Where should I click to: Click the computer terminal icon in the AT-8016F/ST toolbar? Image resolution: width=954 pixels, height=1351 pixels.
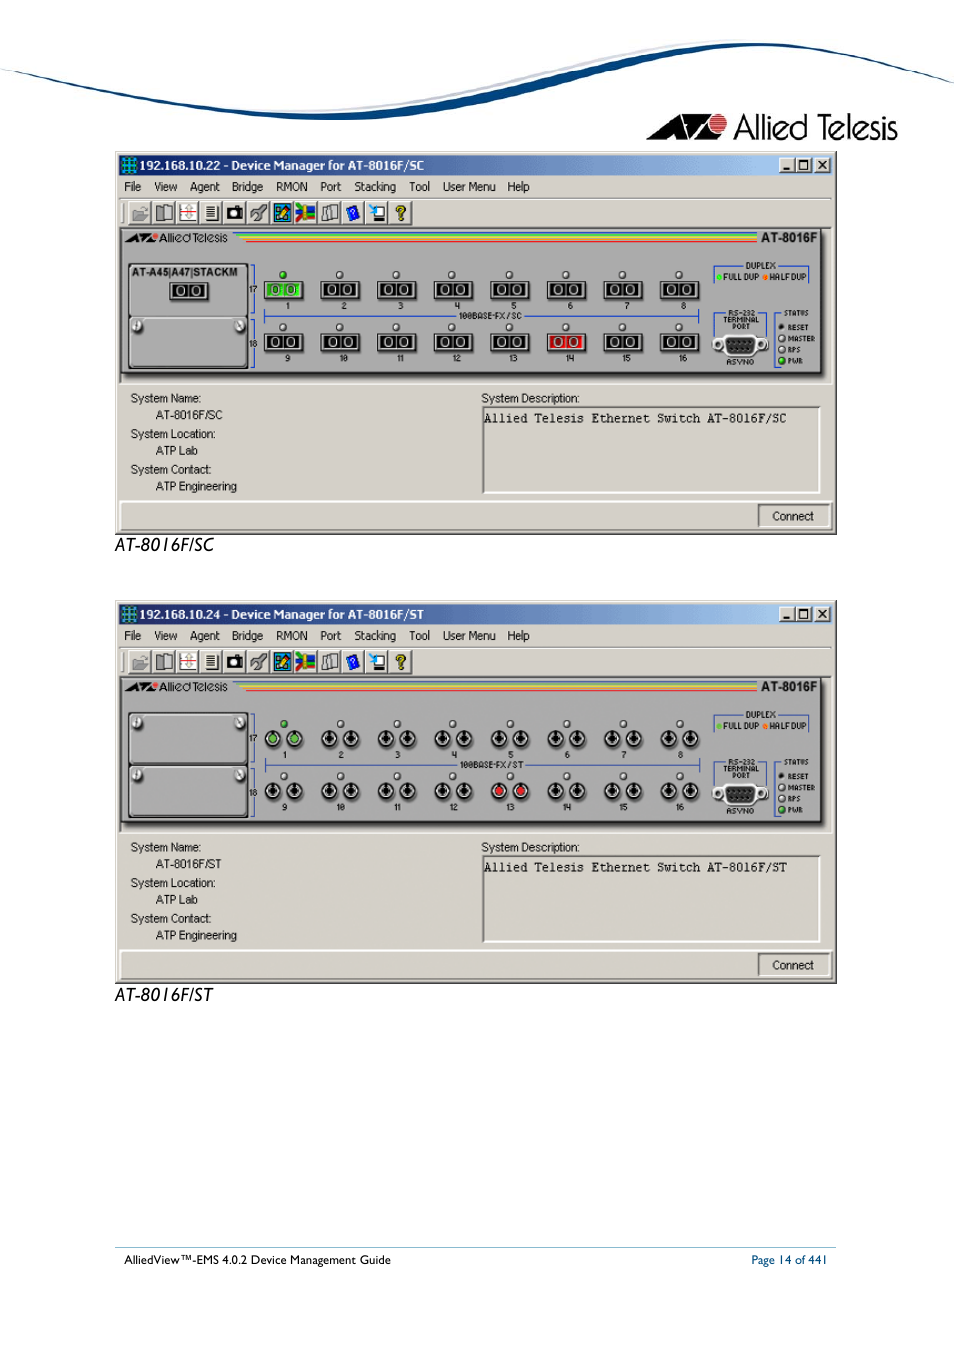[x=377, y=662]
